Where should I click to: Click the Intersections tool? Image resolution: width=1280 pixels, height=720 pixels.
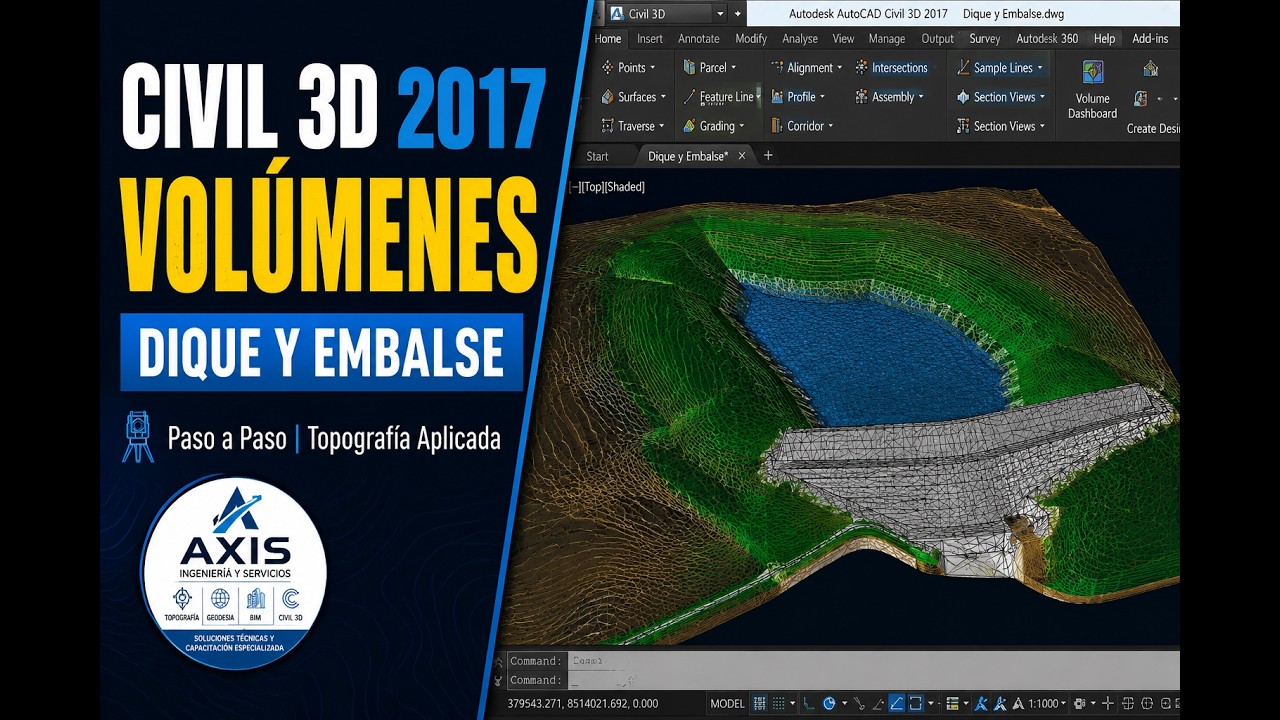tap(891, 68)
